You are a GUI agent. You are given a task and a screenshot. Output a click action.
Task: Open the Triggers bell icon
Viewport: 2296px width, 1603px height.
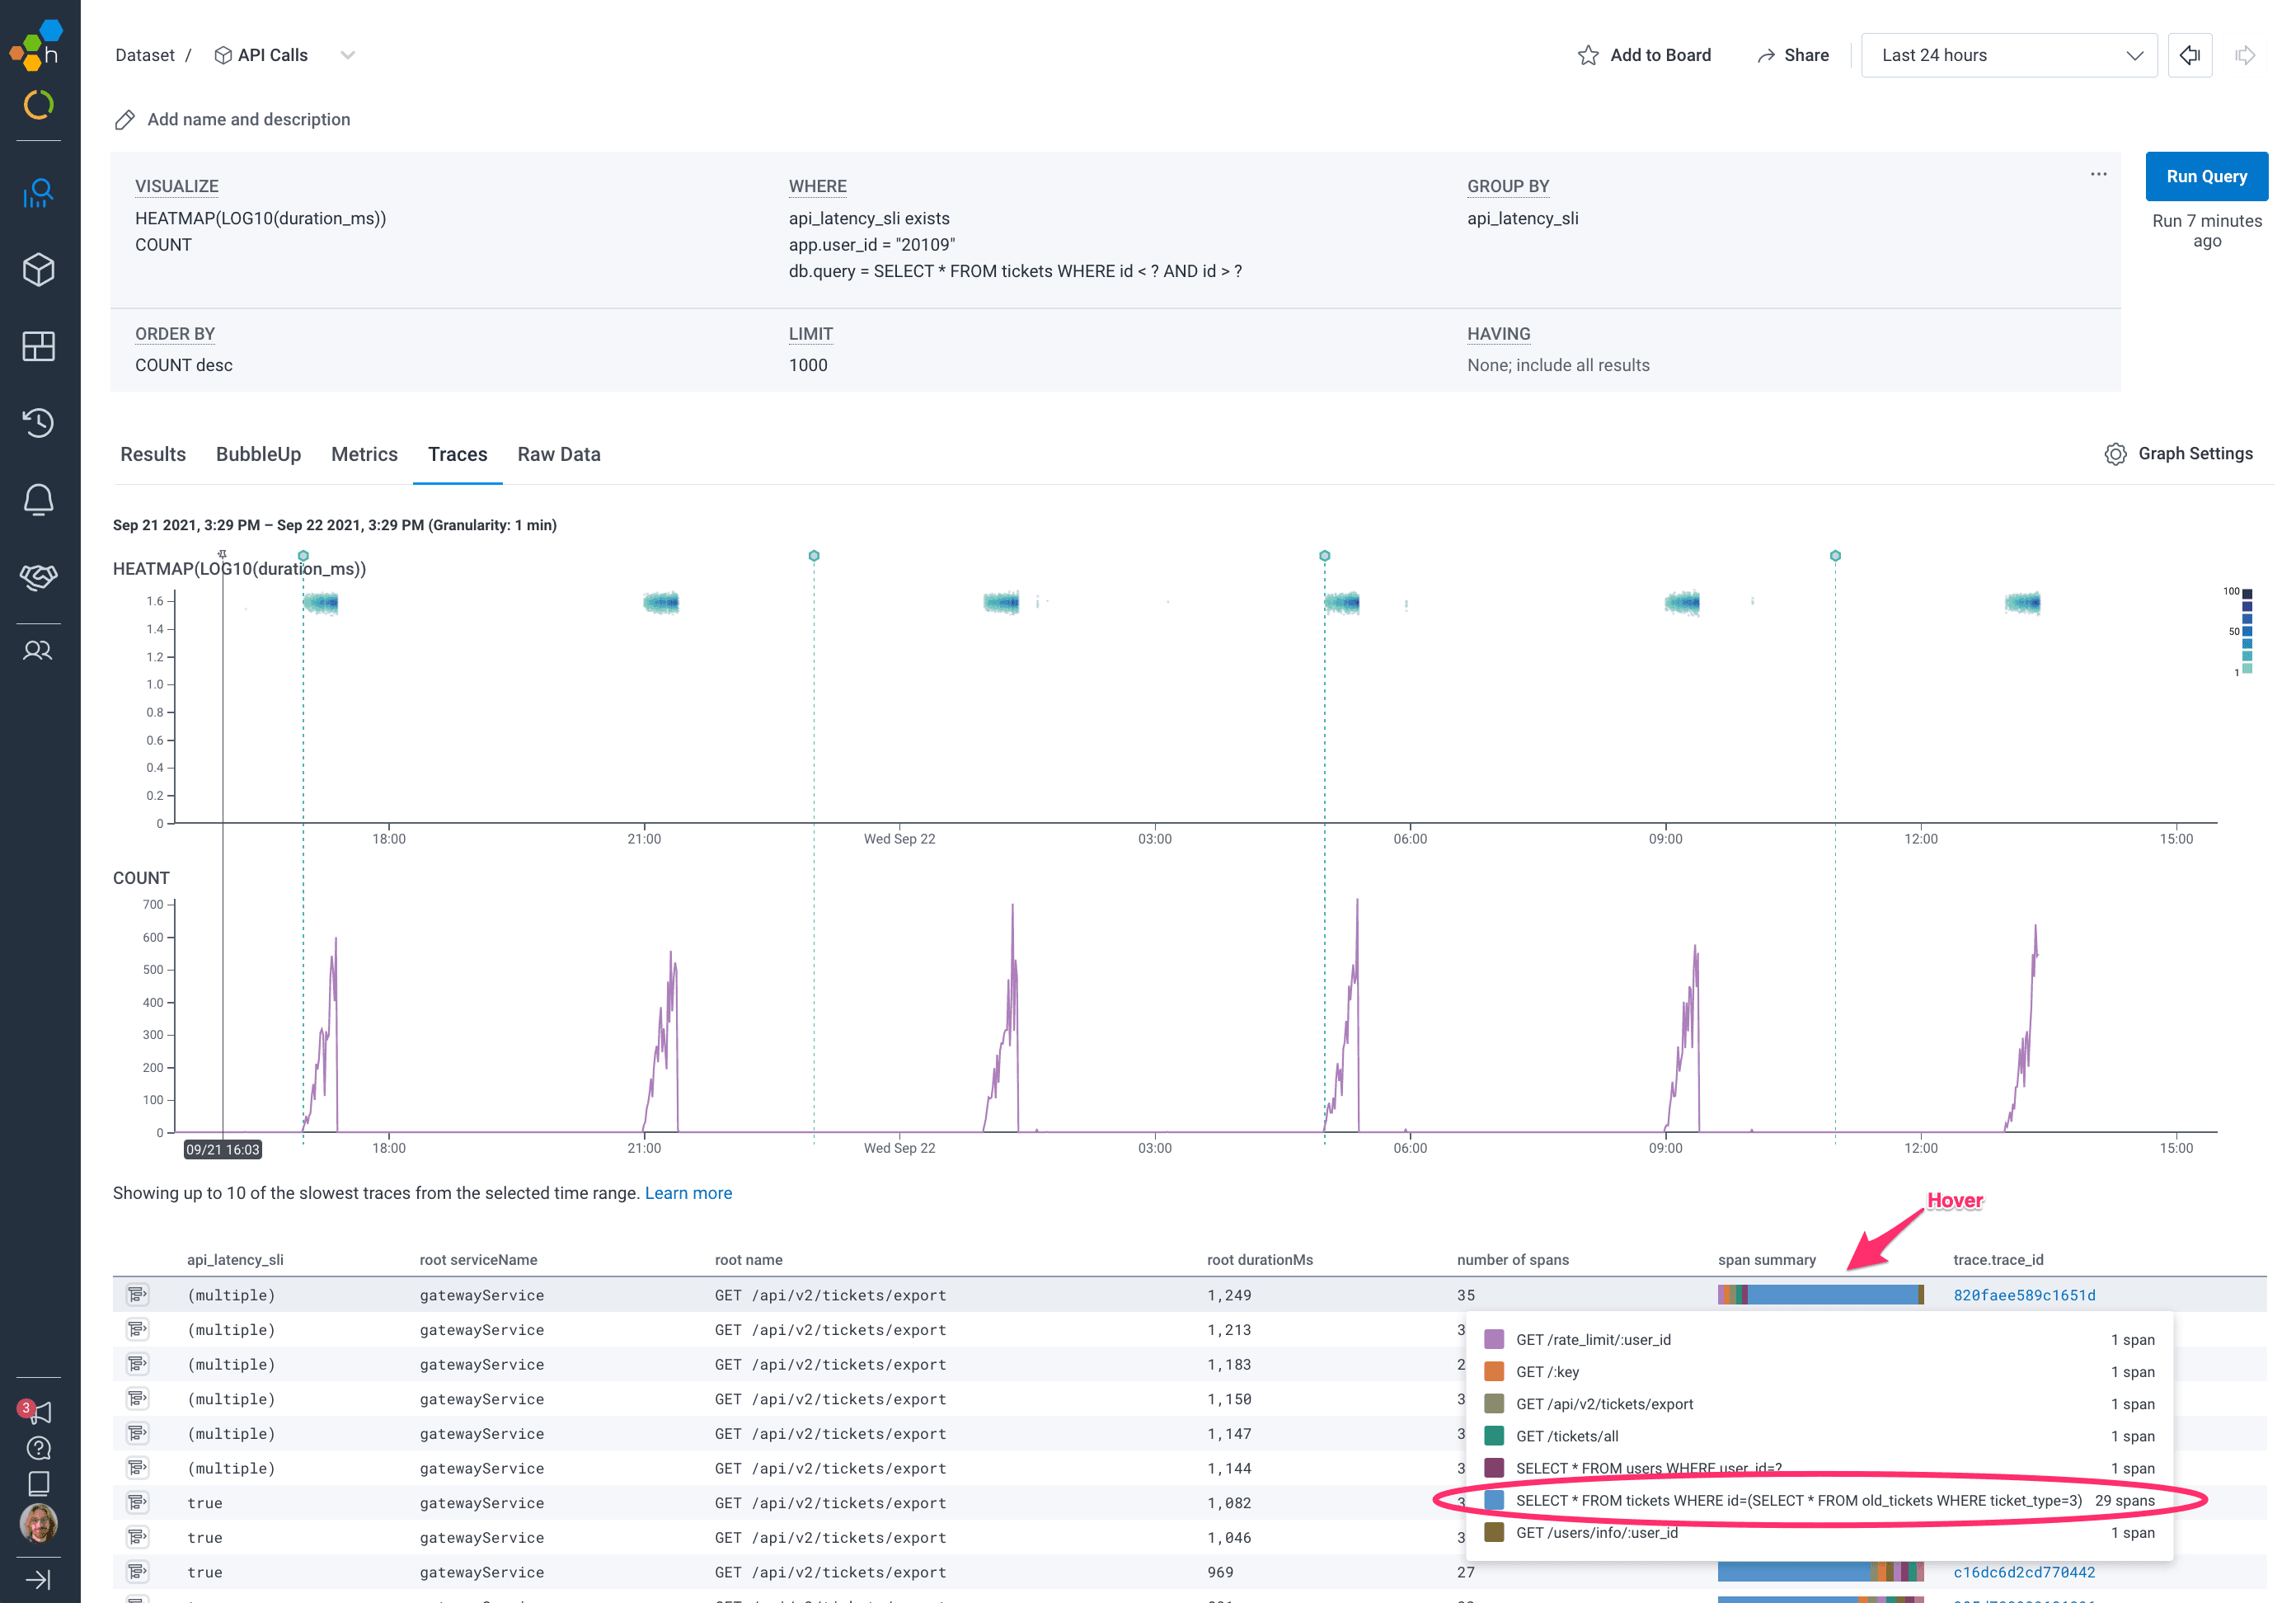point(38,499)
